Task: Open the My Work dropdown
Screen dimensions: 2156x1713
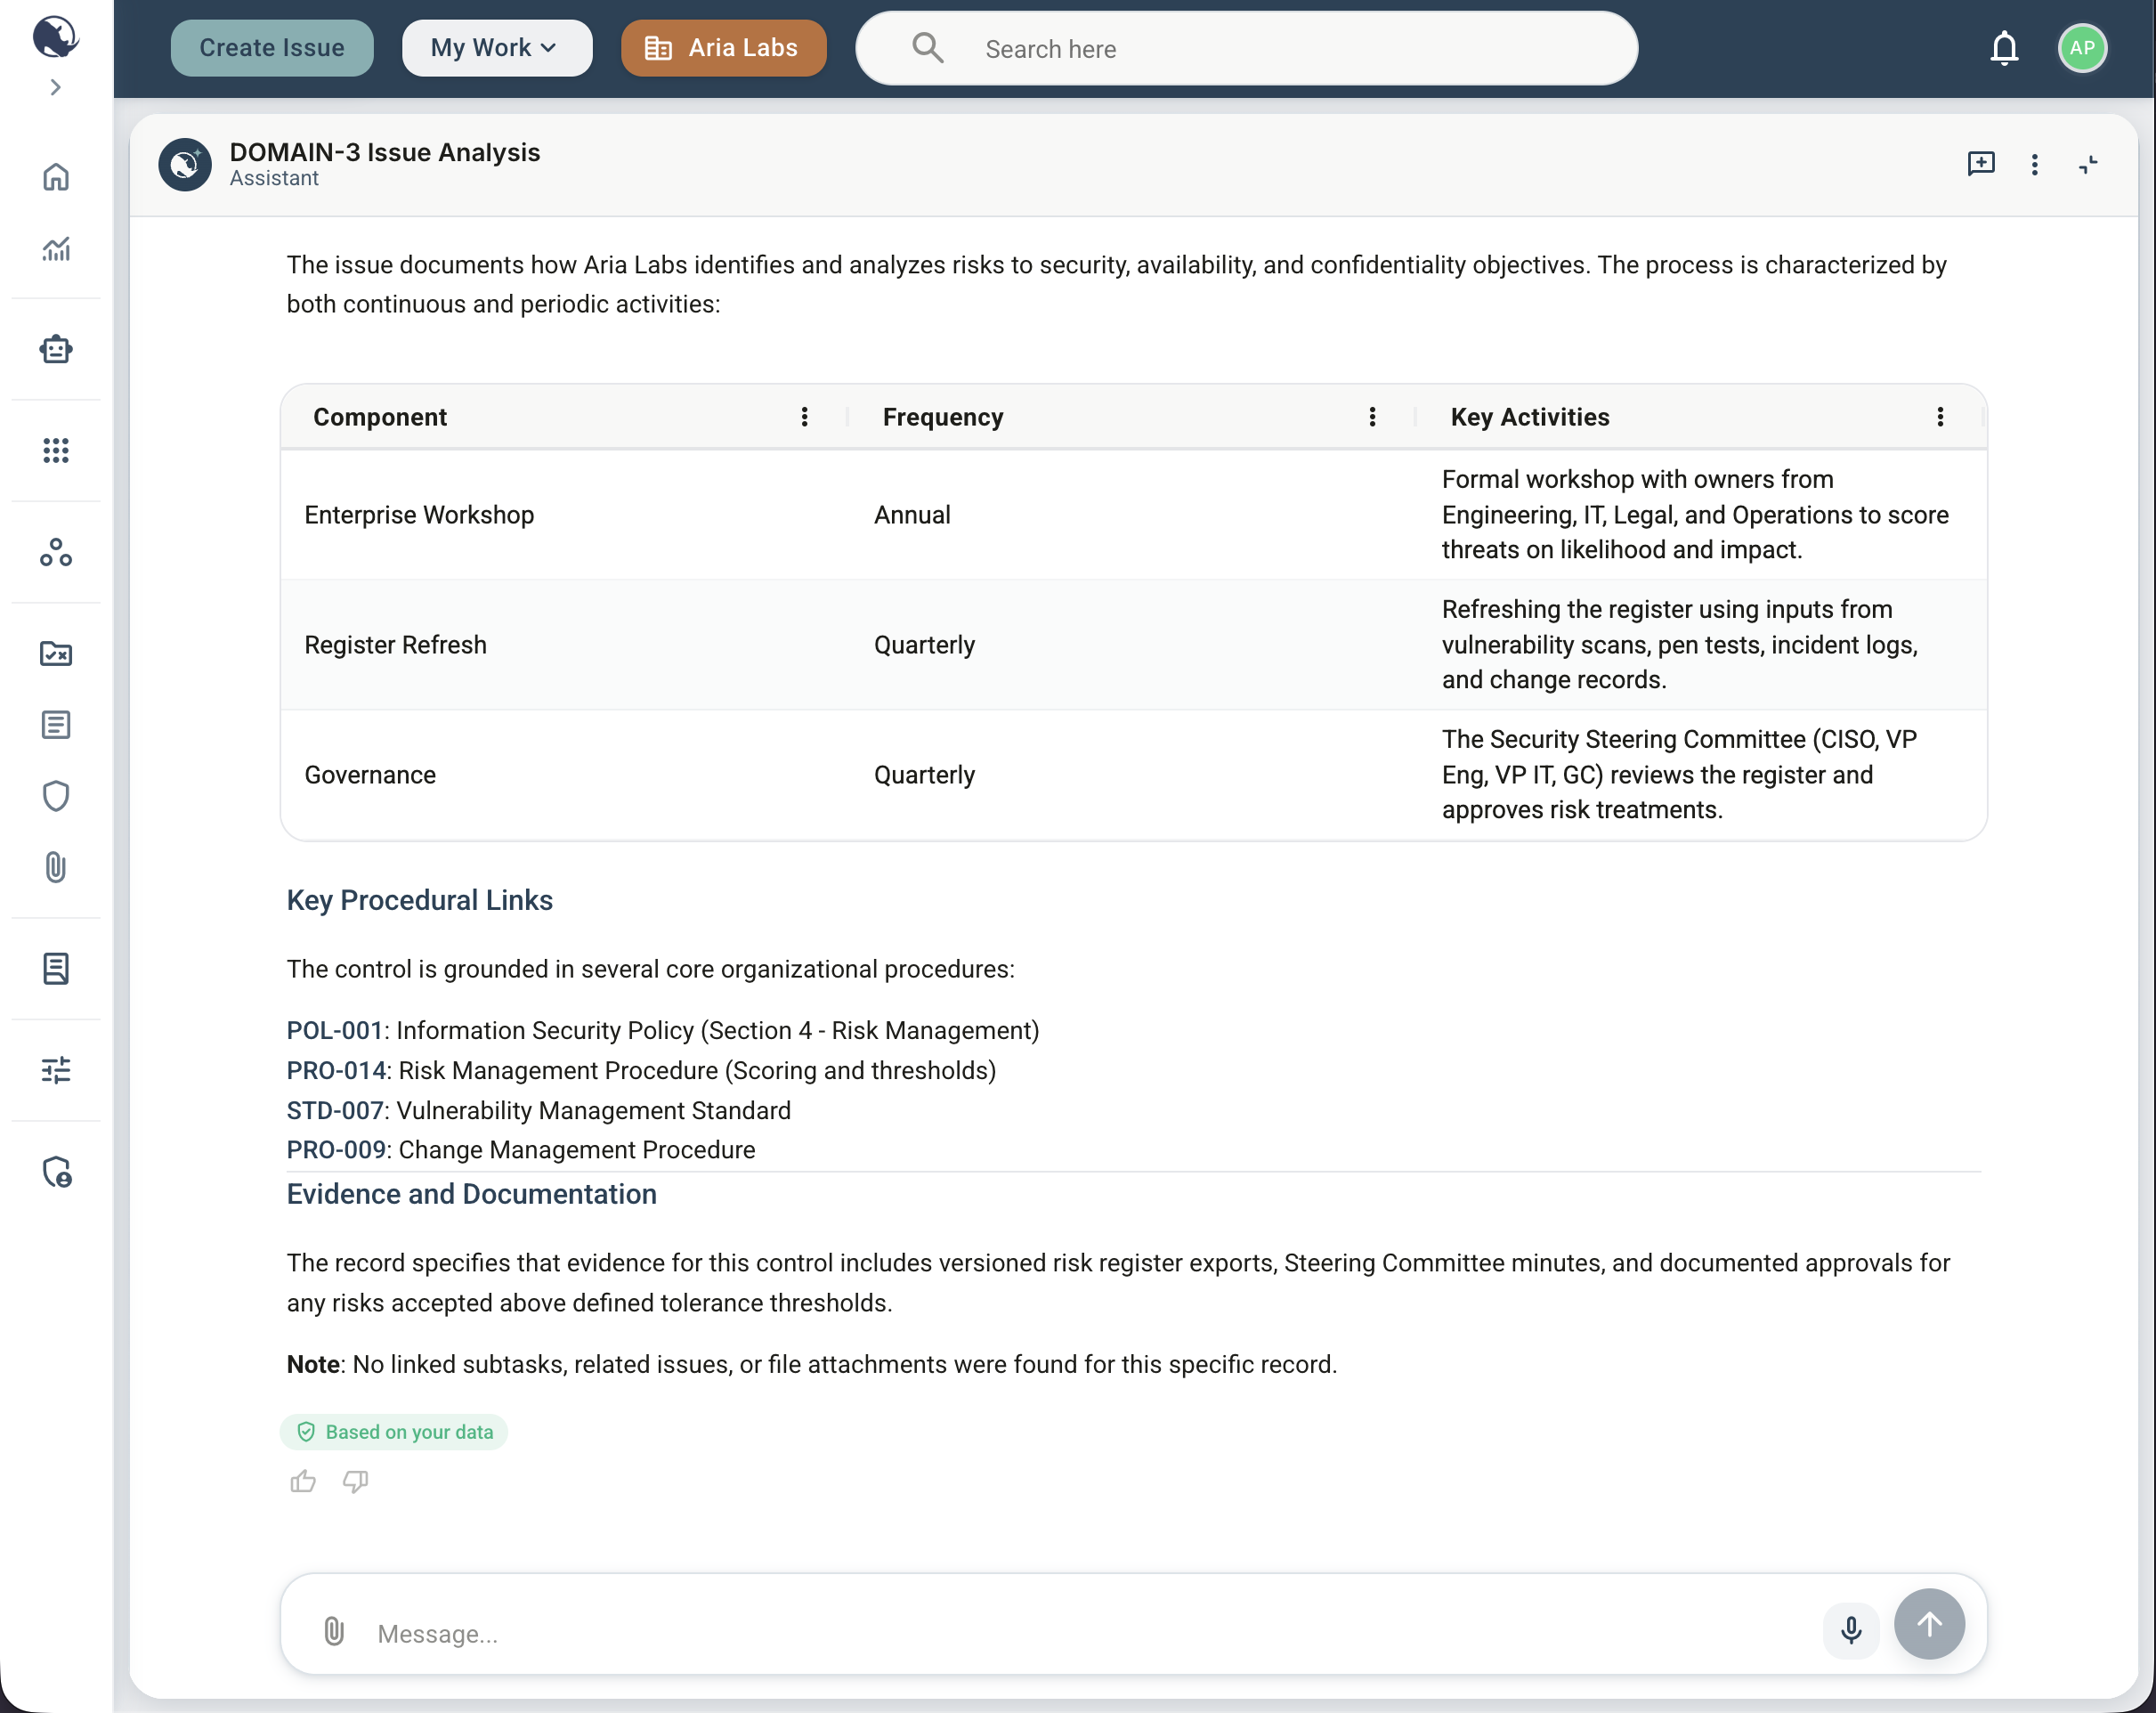Action: tap(497, 48)
